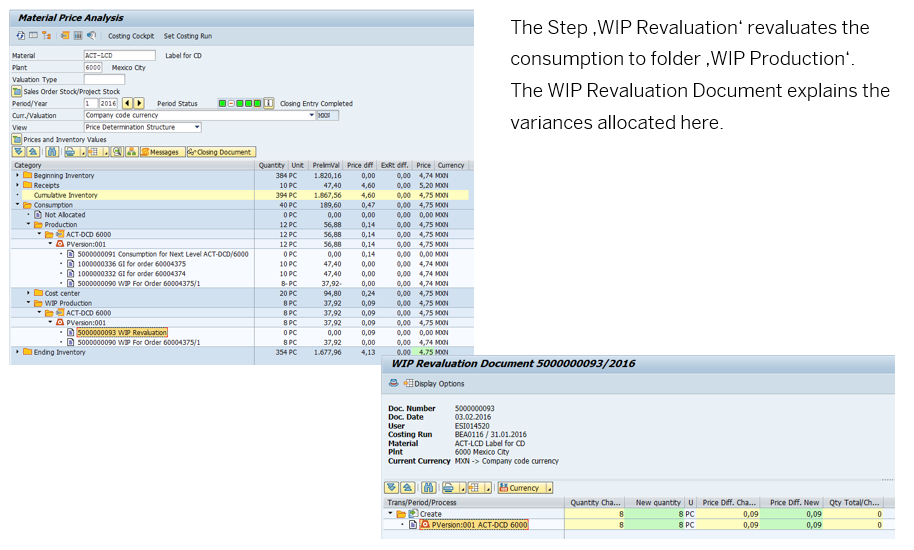
Task: Click the execute/refresh icon in Material Price Analysis toolbar
Action: (20, 36)
